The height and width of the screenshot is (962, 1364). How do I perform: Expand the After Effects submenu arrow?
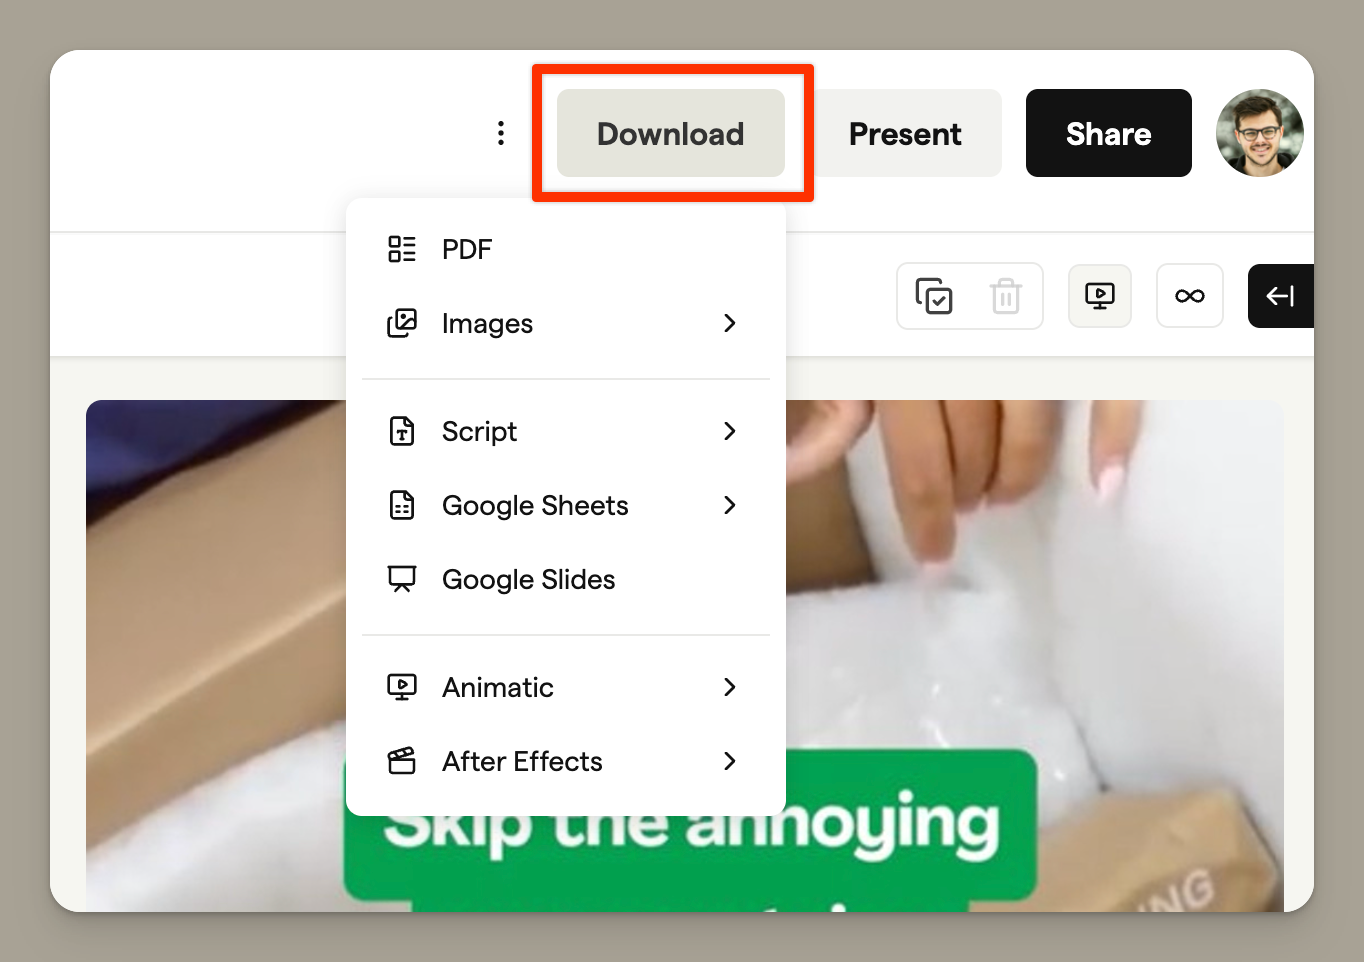[x=729, y=761]
